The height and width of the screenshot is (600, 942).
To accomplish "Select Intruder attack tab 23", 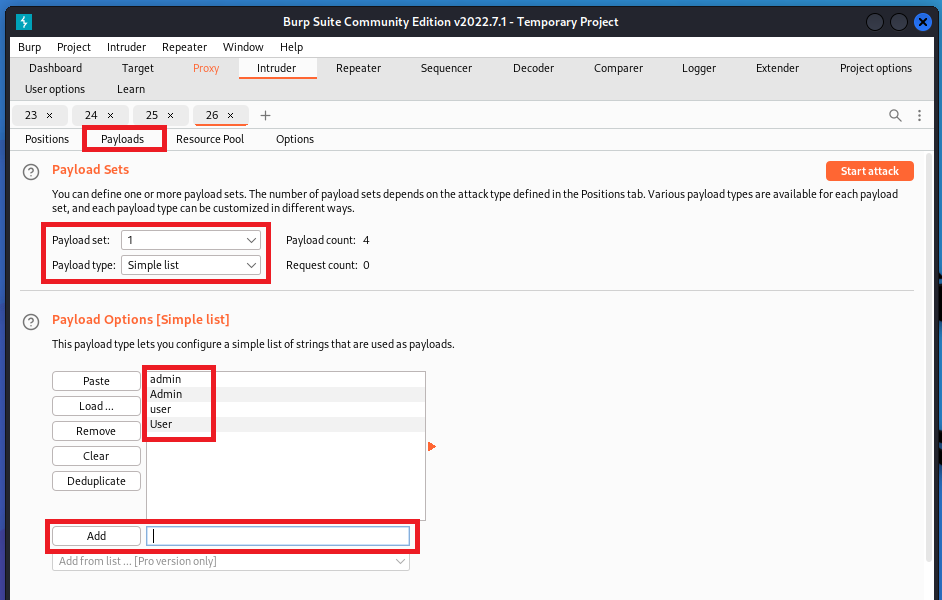I will 31,115.
